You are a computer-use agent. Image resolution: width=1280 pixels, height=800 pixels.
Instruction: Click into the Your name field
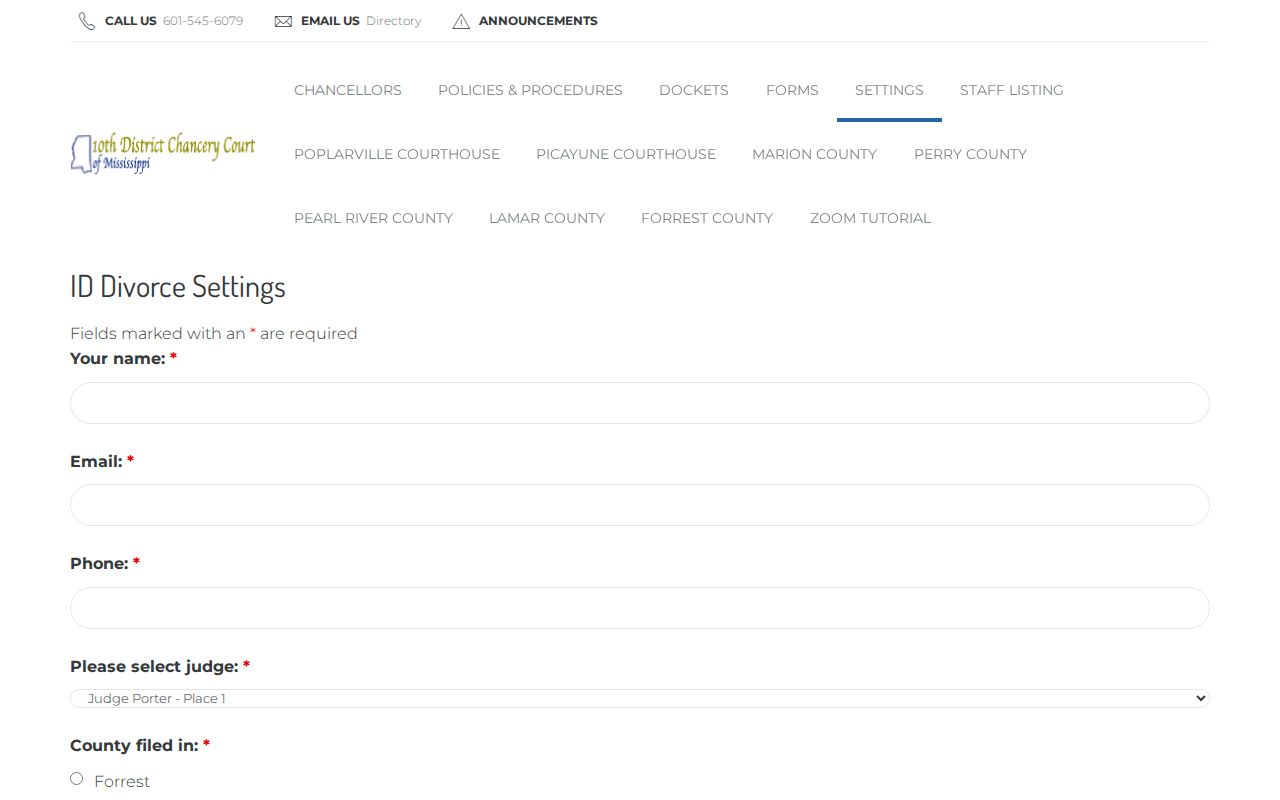pyautogui.click(x=640, y=403)
